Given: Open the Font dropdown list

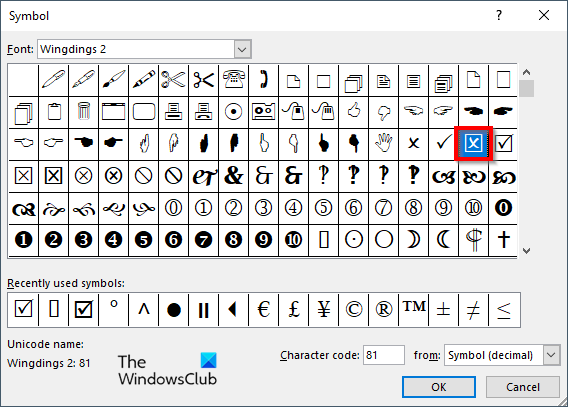Looking at the screenshot, I should click(242, 49).
